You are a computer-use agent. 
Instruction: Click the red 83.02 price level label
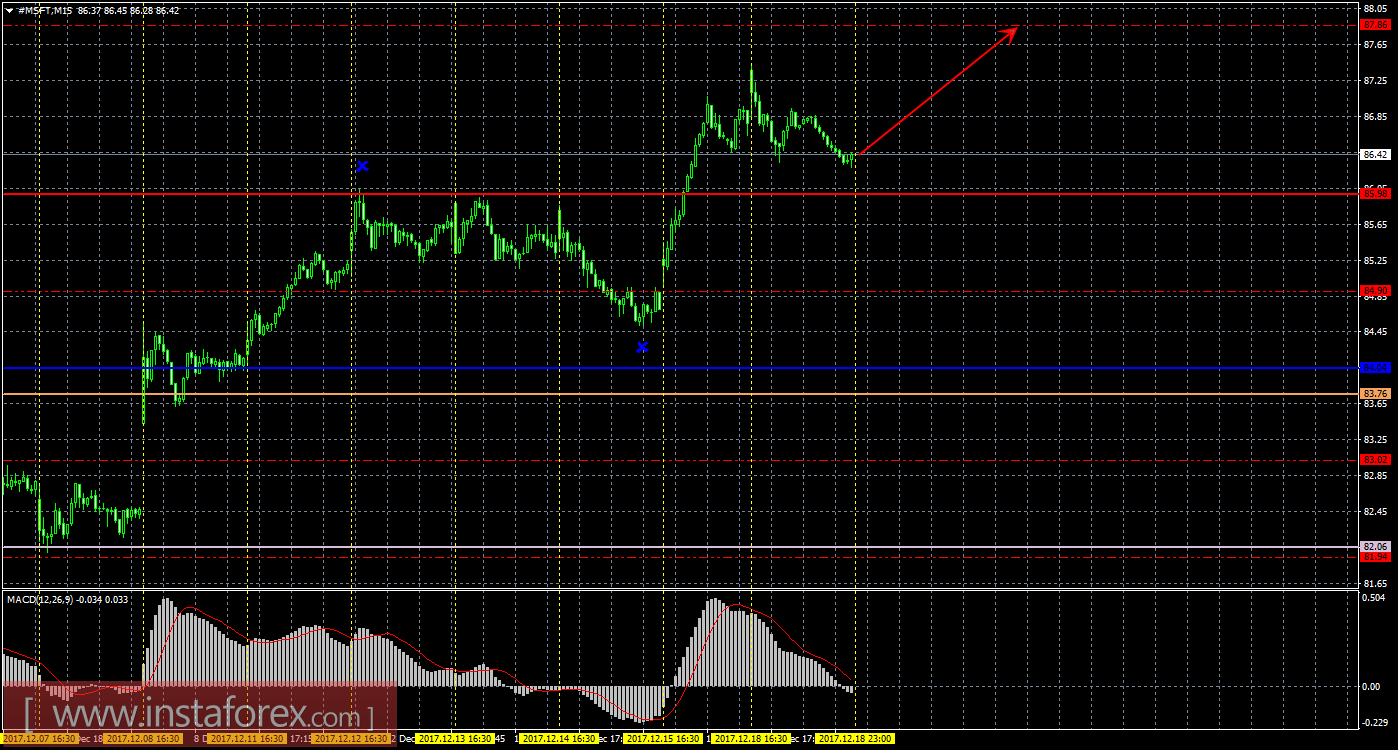[1374, 460]
